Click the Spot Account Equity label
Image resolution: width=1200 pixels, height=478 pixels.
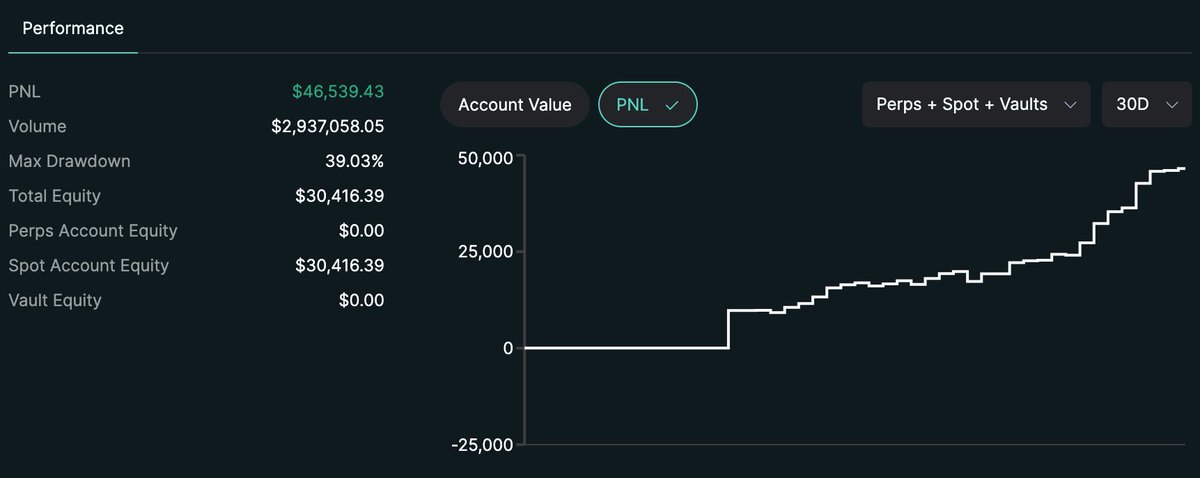pyautogui.click(x=88, y=266)
